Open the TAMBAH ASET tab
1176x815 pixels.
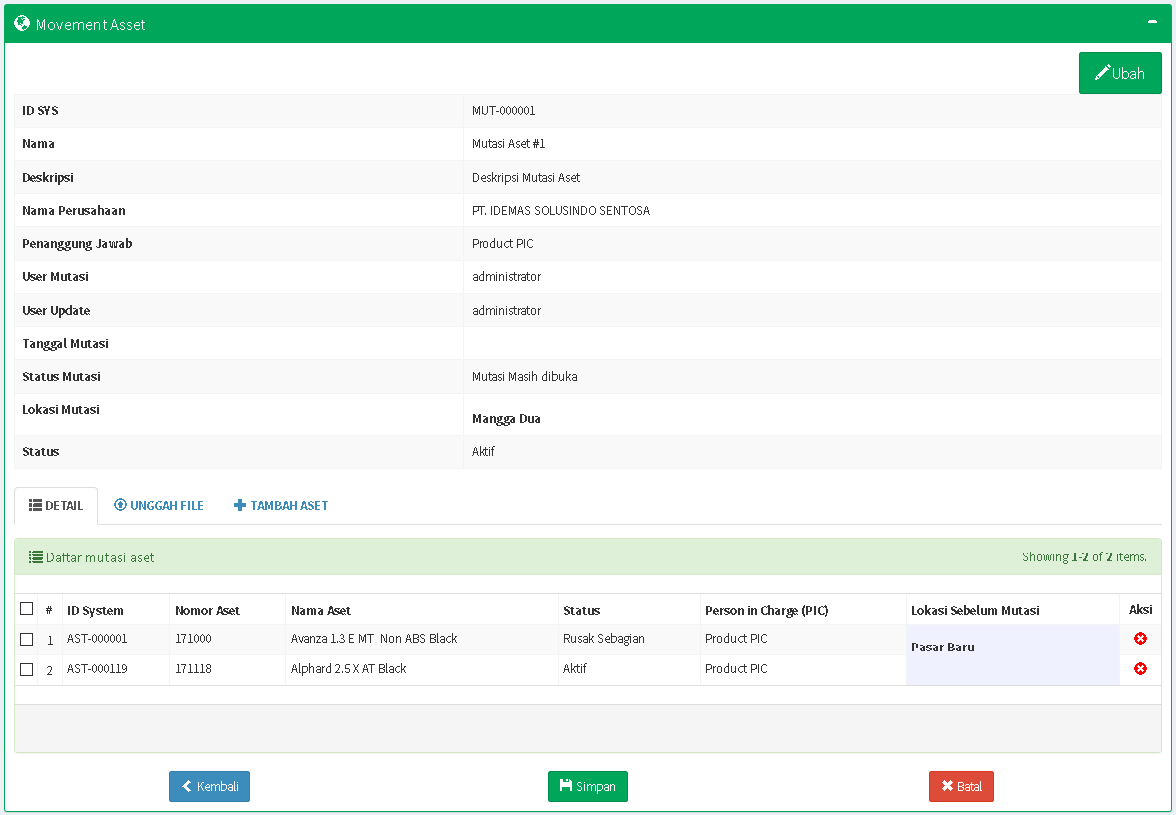[281, 506]
